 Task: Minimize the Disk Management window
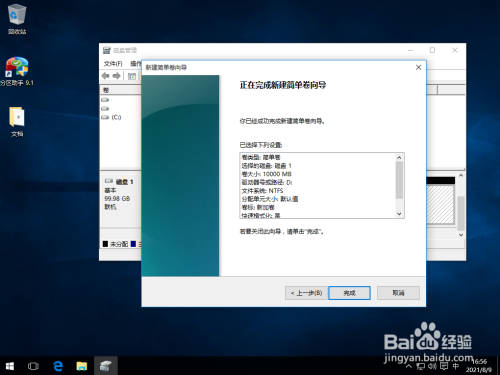pyautogui.click(x=410, y=50)
